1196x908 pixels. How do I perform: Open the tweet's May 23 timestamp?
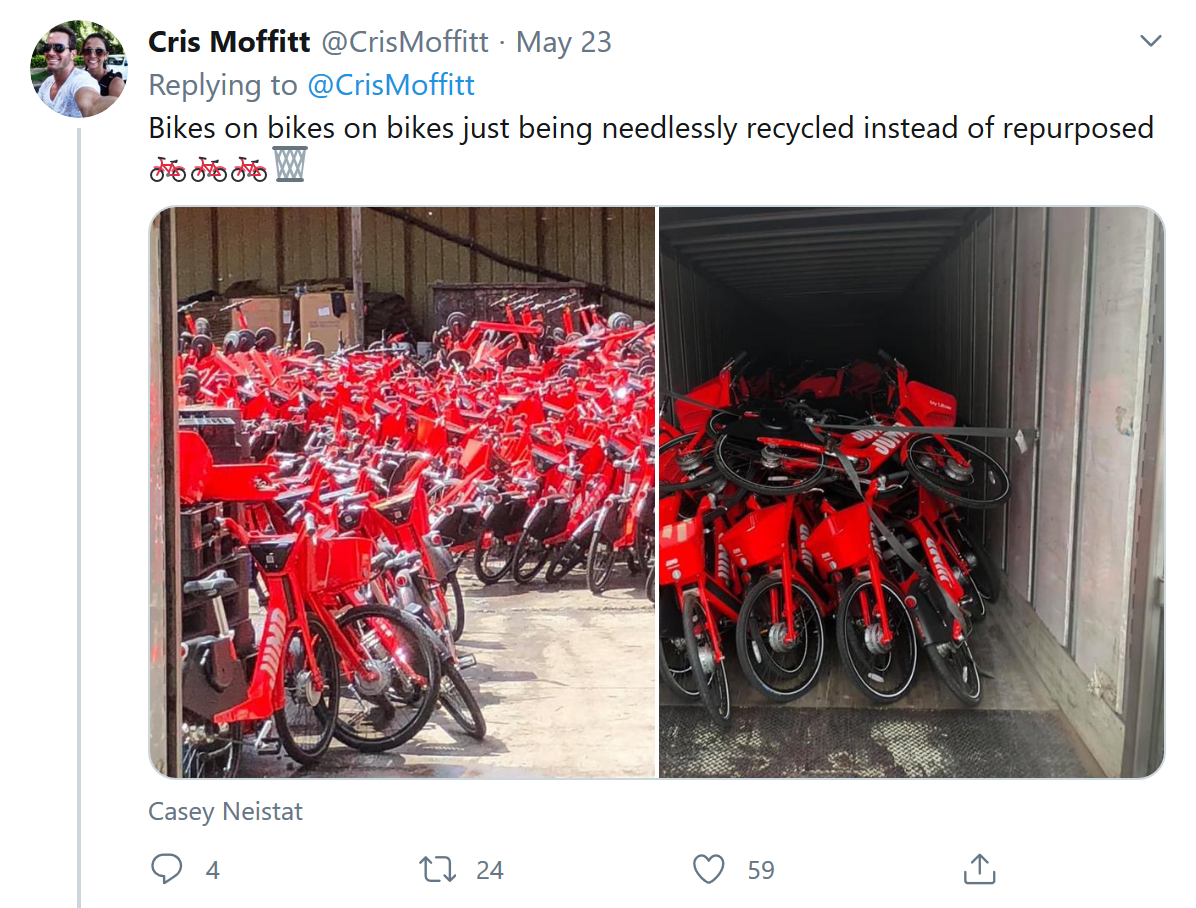tap(563, 42)
